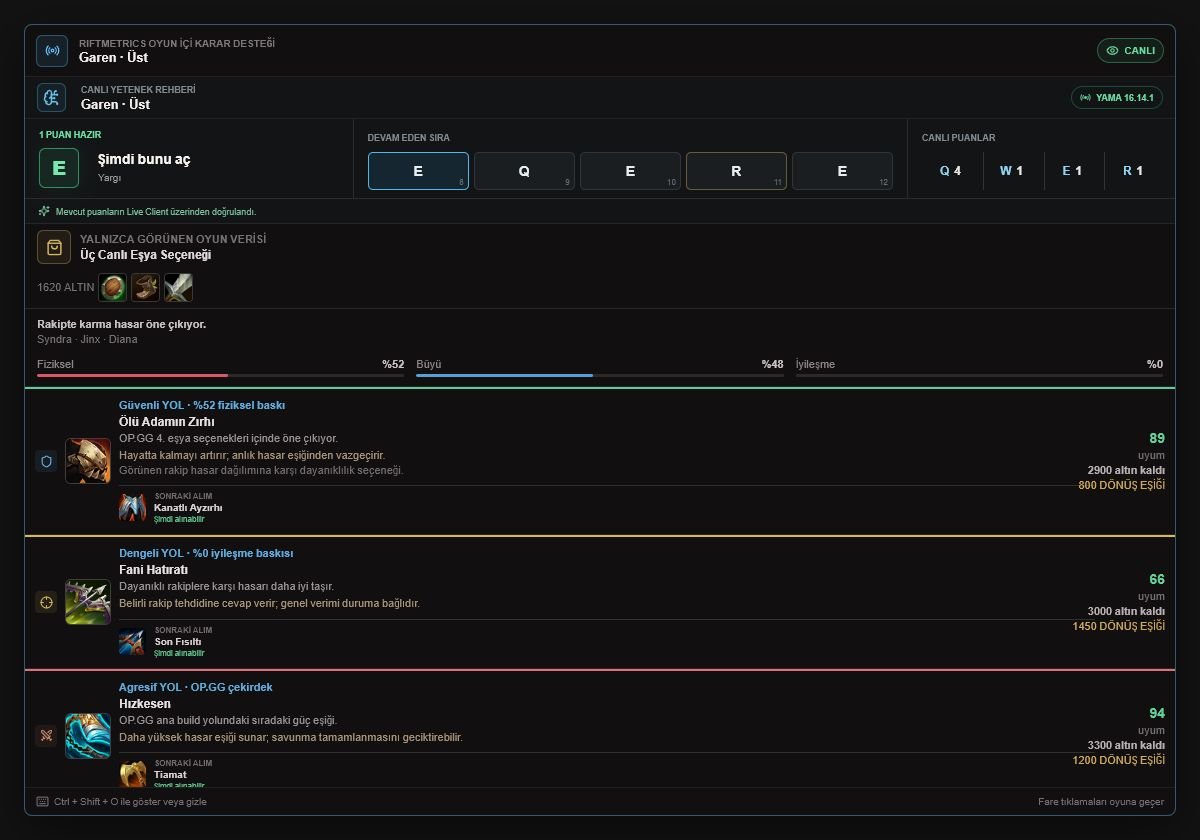This screenshot has width=1200, height=840.
Task: Click the Güvenli YOL %52 fiziksel baskı heading
Action: (202, 405)
